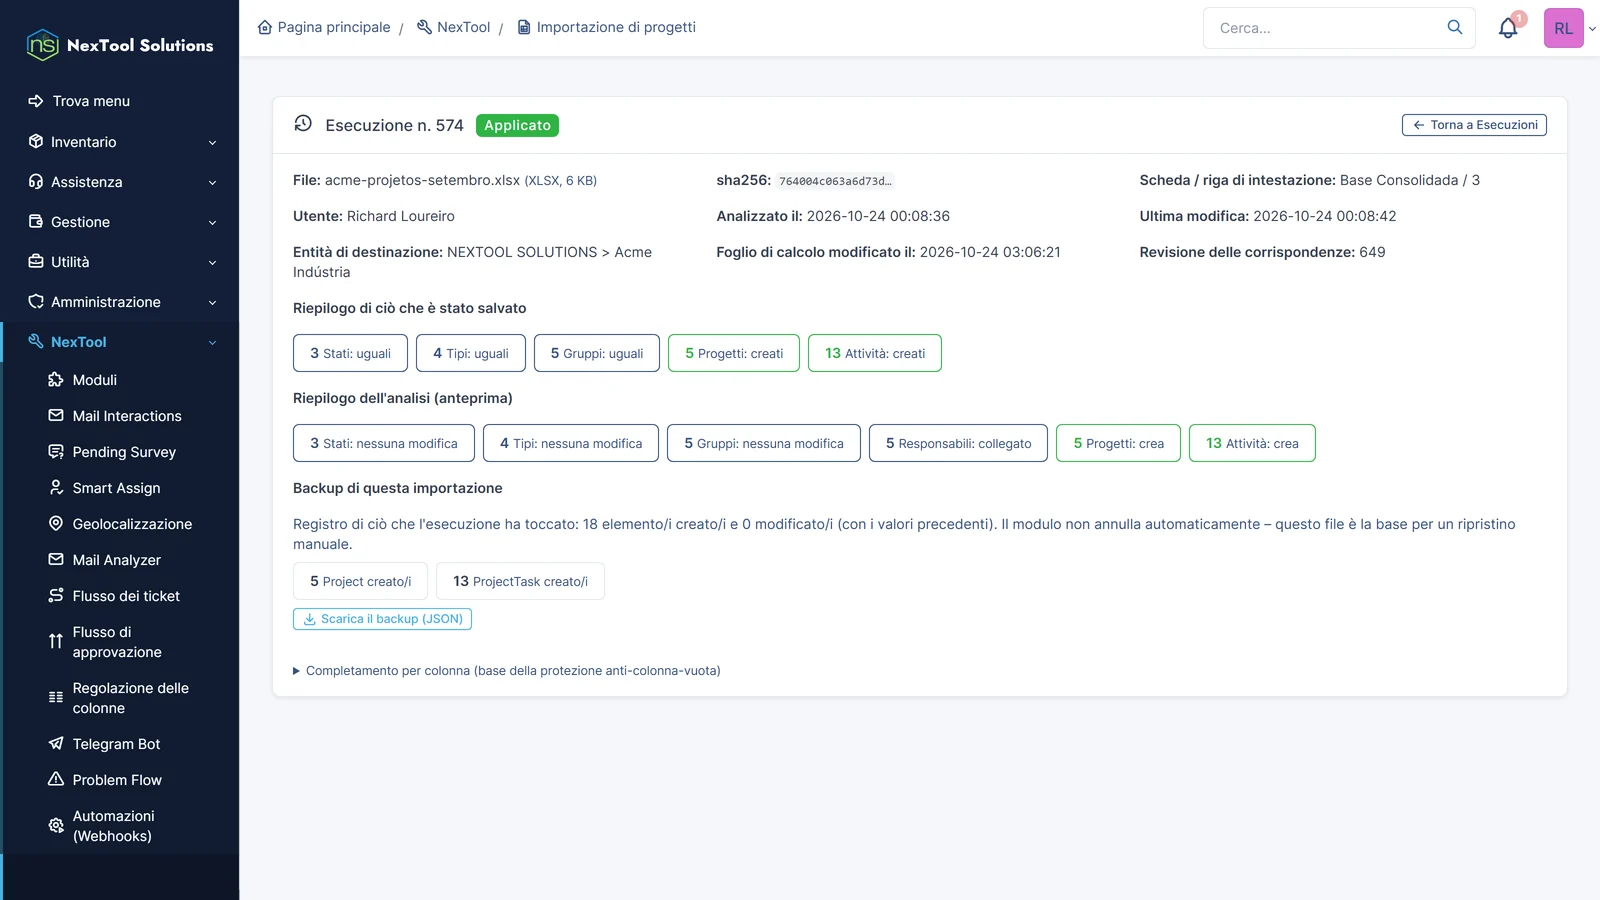Viewport: 1600px width, 900px height.
Task: Open the RL user avatar menu
Action: [1563, 28]
